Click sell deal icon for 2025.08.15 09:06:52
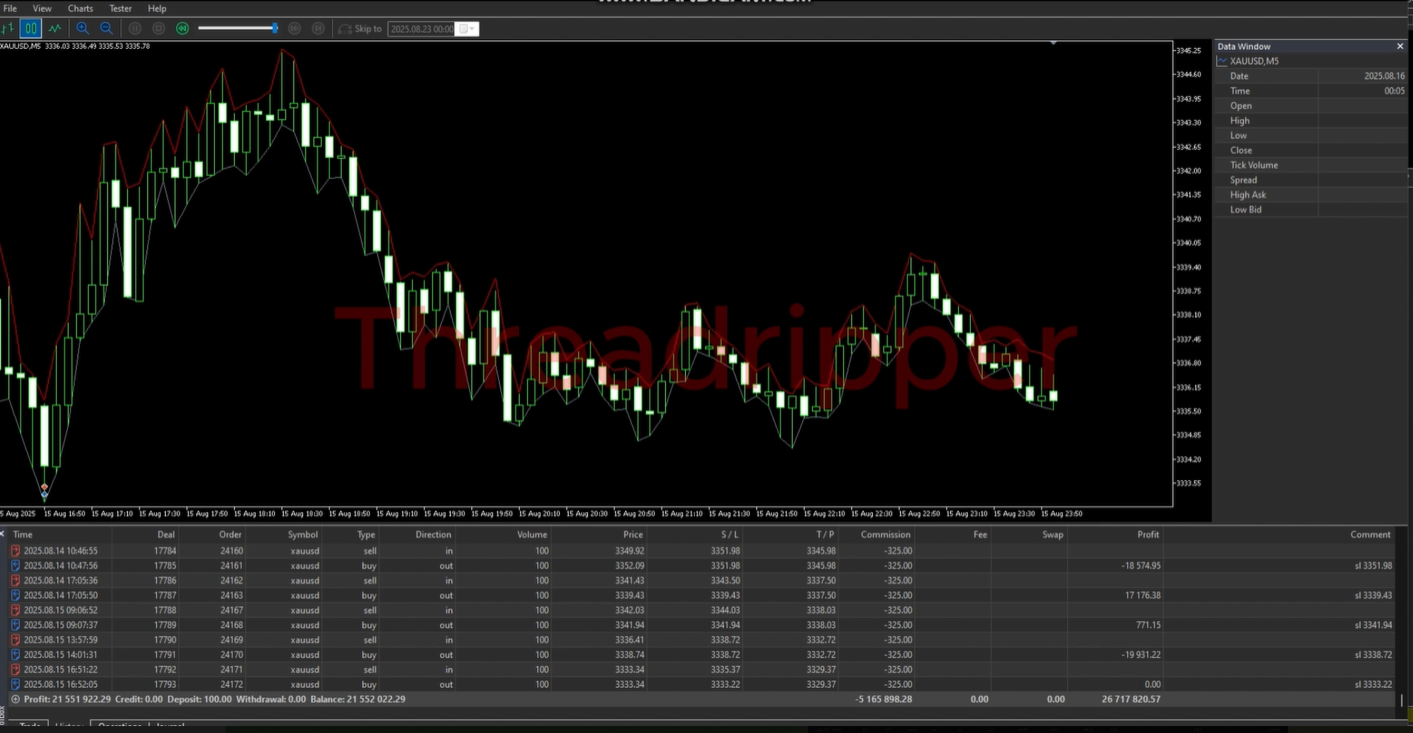 tap(16, 610)
